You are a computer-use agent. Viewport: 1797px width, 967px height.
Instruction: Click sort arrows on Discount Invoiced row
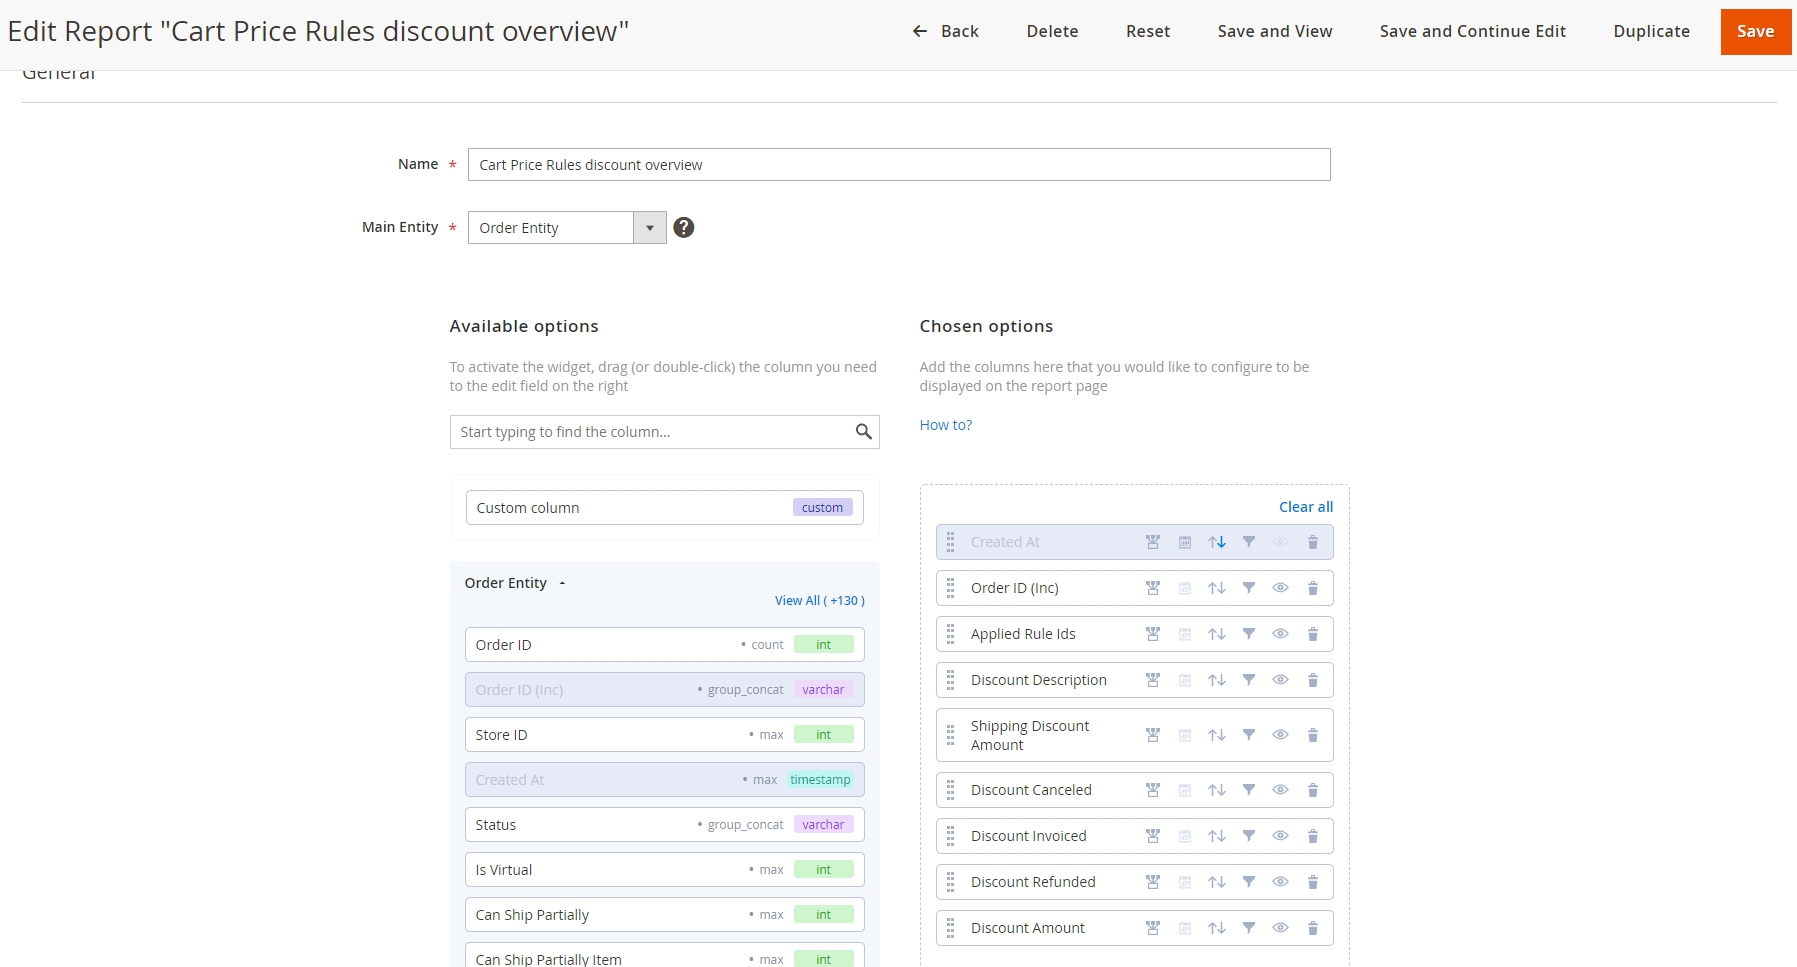click(1217, 836)
